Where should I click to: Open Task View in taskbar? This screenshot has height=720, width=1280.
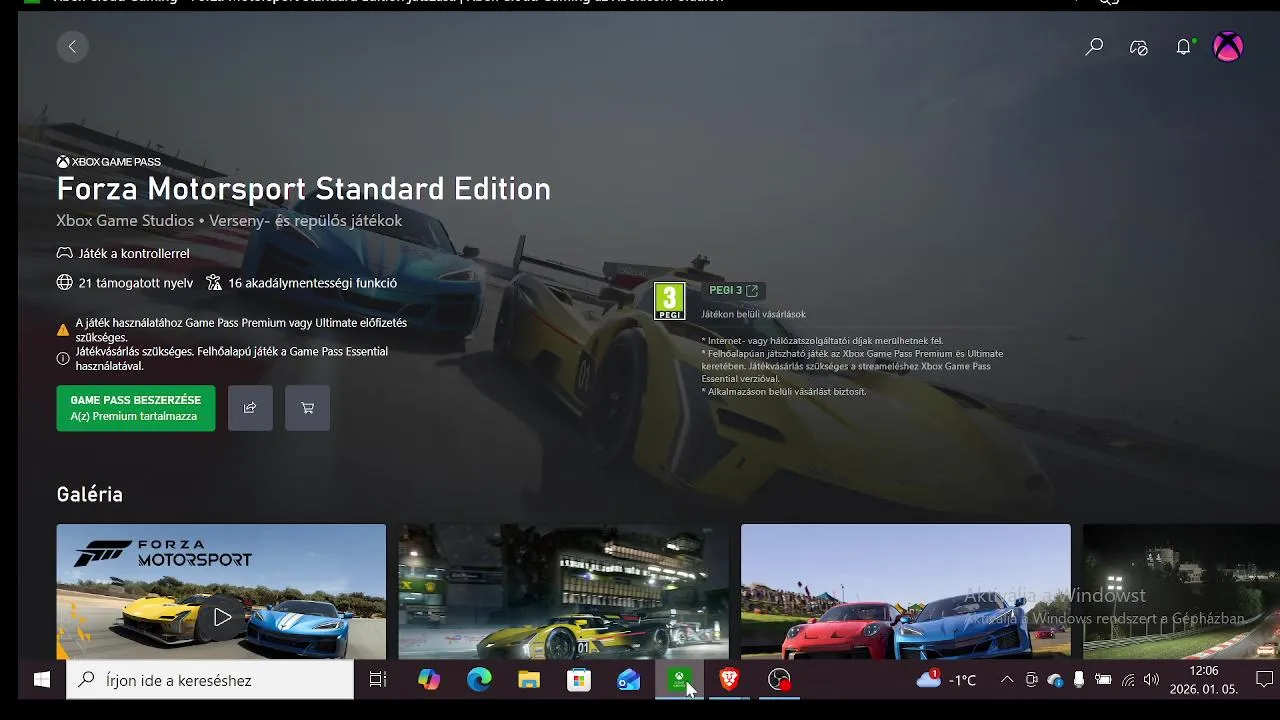click(x=378, y=680)
